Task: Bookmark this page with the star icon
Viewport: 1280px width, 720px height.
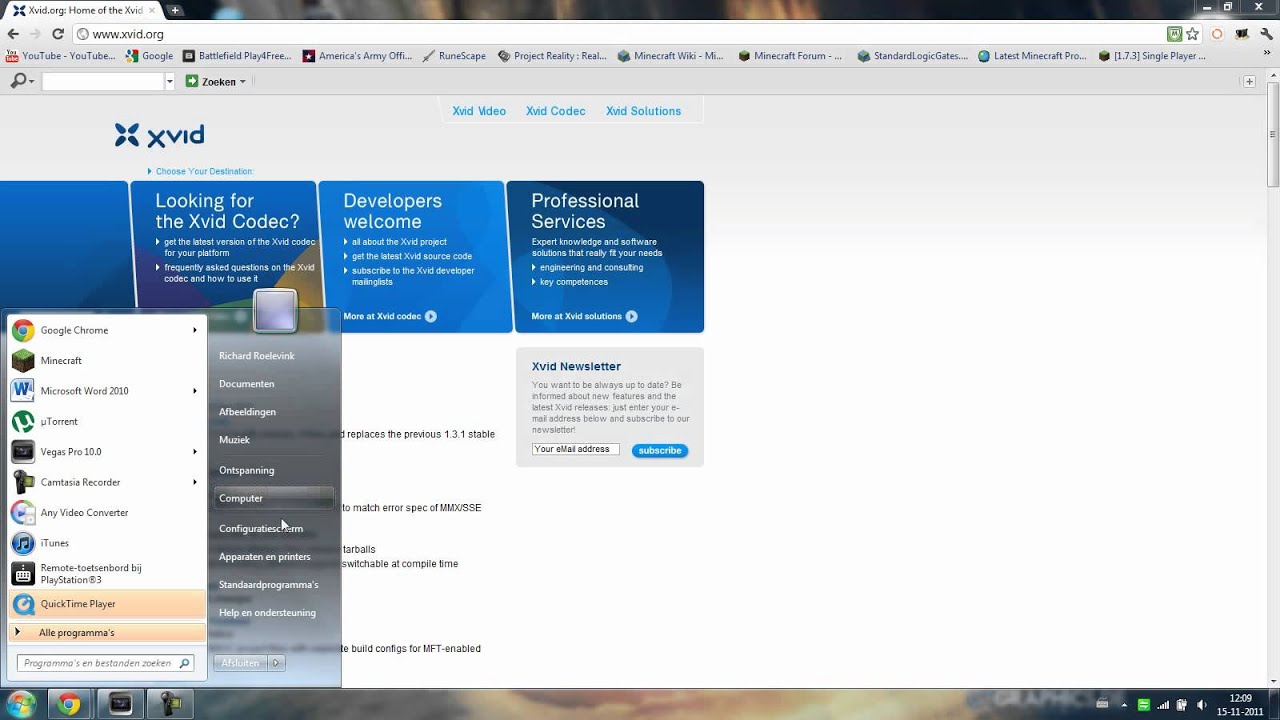Action: (x=1192, y=34)
